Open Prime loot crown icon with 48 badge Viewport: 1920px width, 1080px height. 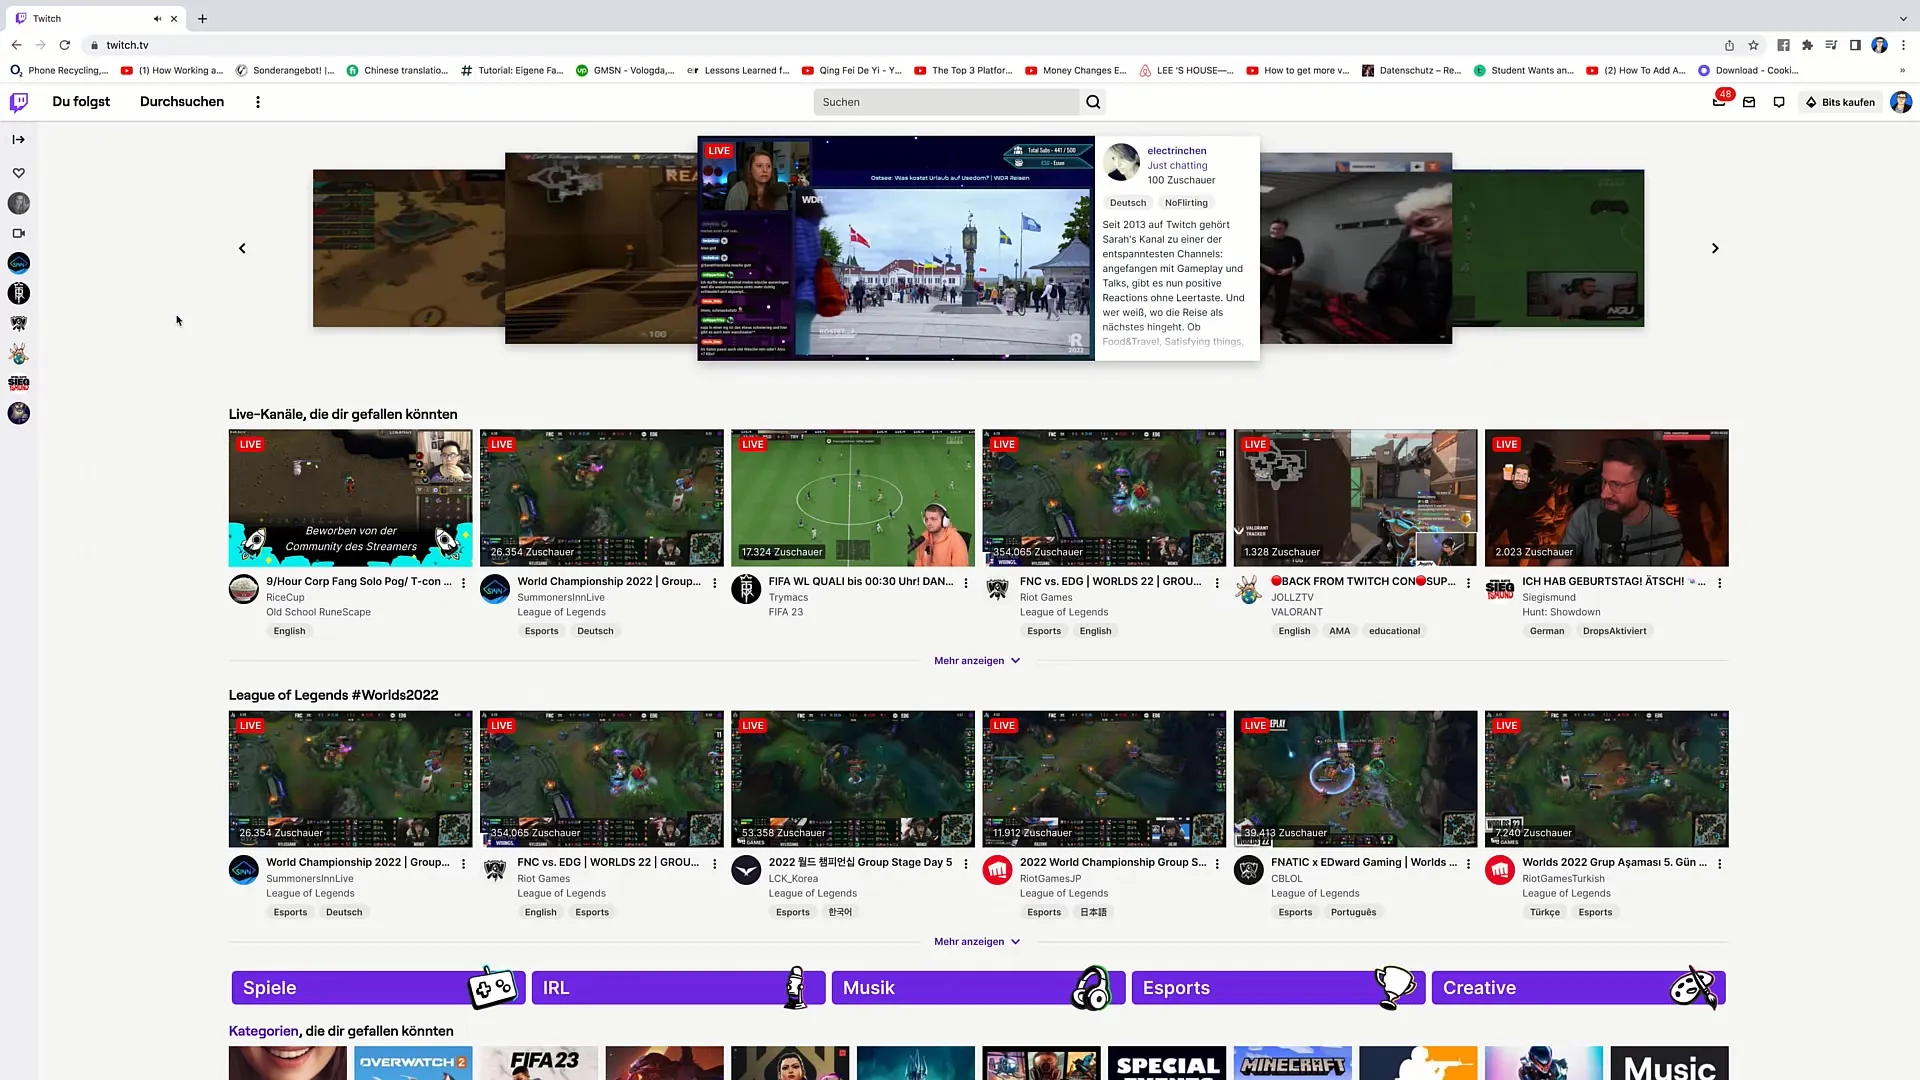[x=1720, y=101]
